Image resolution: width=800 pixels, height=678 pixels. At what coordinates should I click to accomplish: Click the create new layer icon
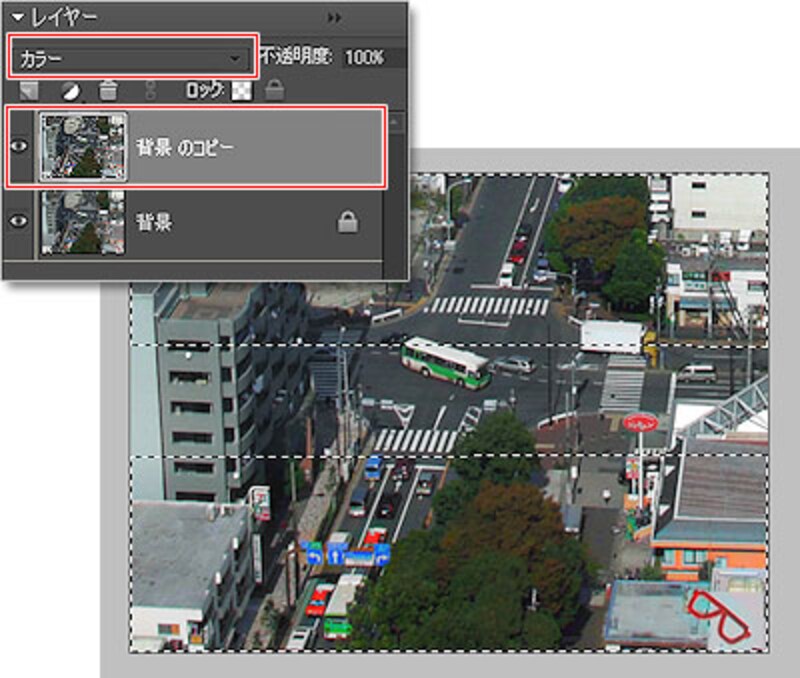31,91
